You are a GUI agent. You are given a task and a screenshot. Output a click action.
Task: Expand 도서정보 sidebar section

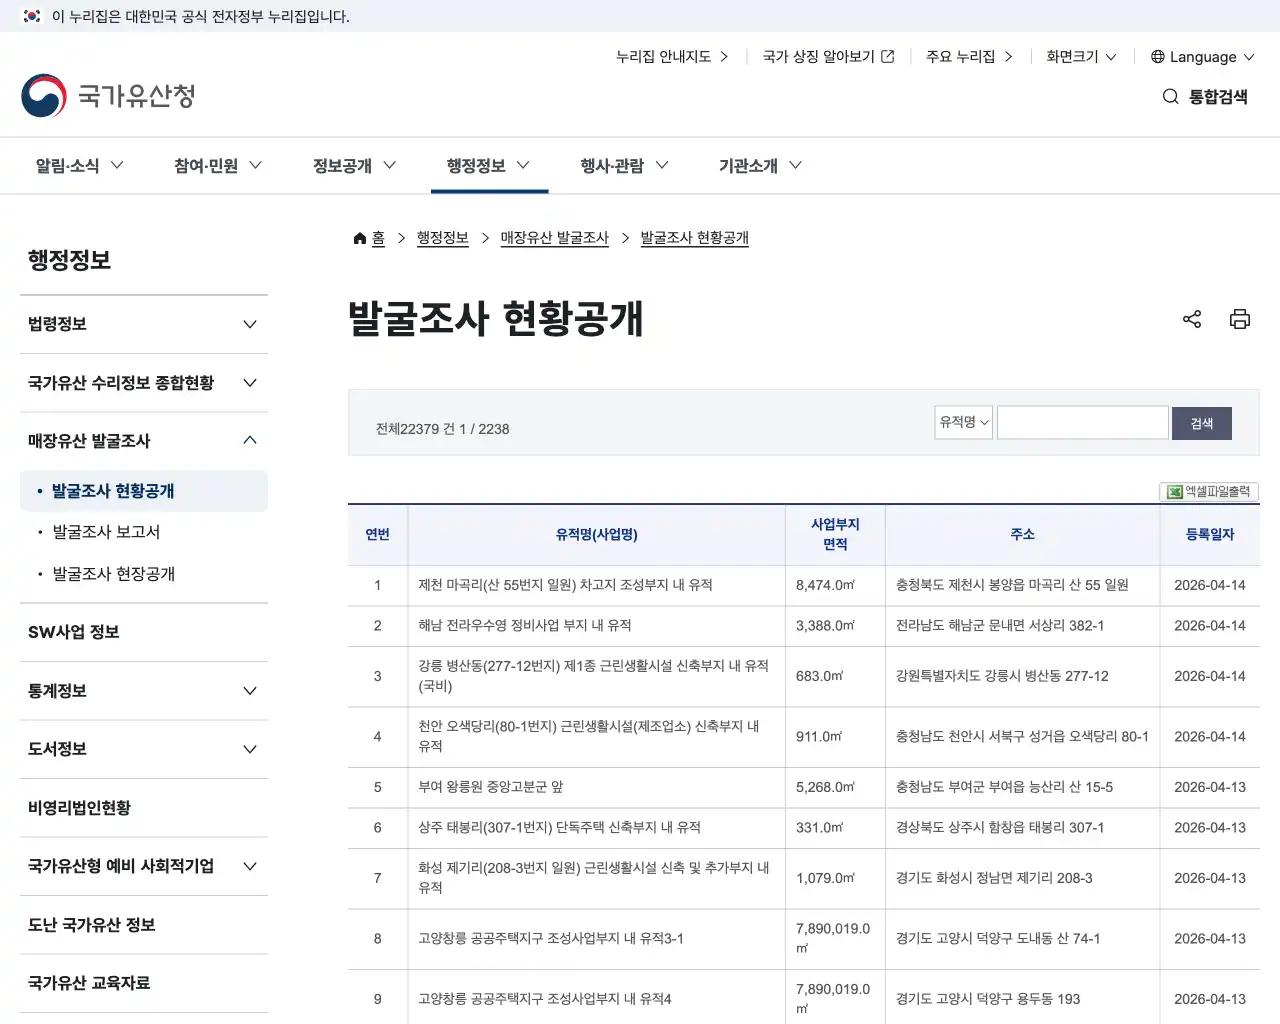[x=144, y=749]
